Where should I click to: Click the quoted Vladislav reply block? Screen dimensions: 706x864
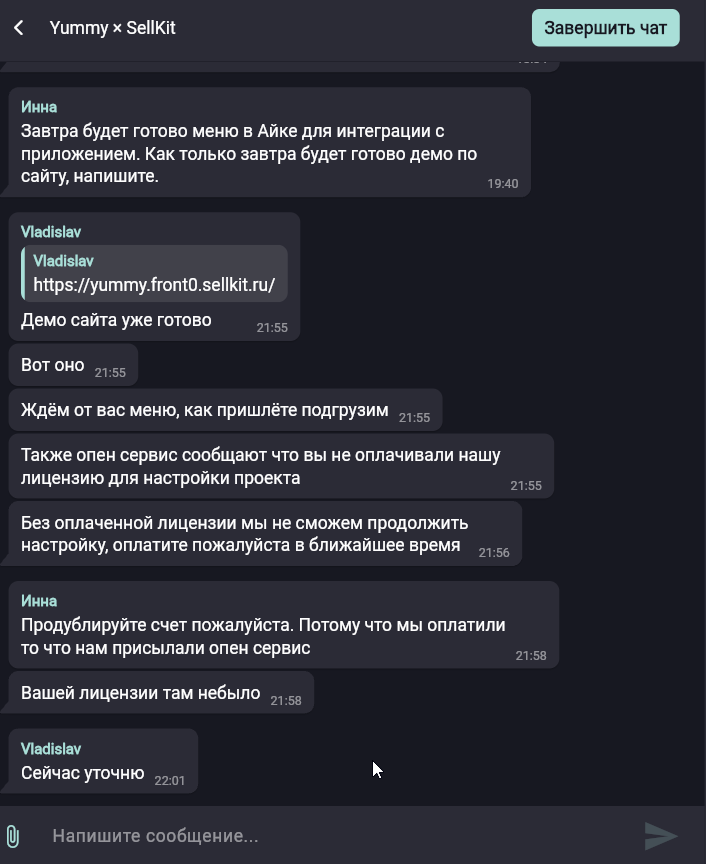click(154, 273)
